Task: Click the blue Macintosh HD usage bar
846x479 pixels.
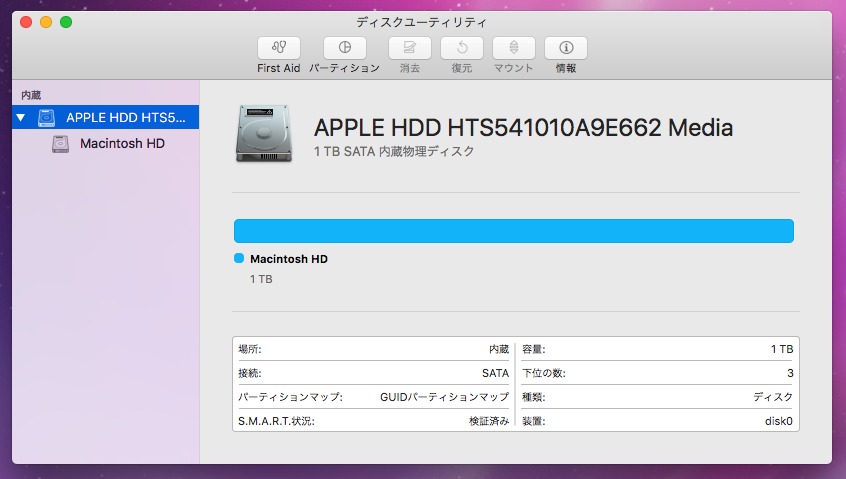Action: coord(514,231)
